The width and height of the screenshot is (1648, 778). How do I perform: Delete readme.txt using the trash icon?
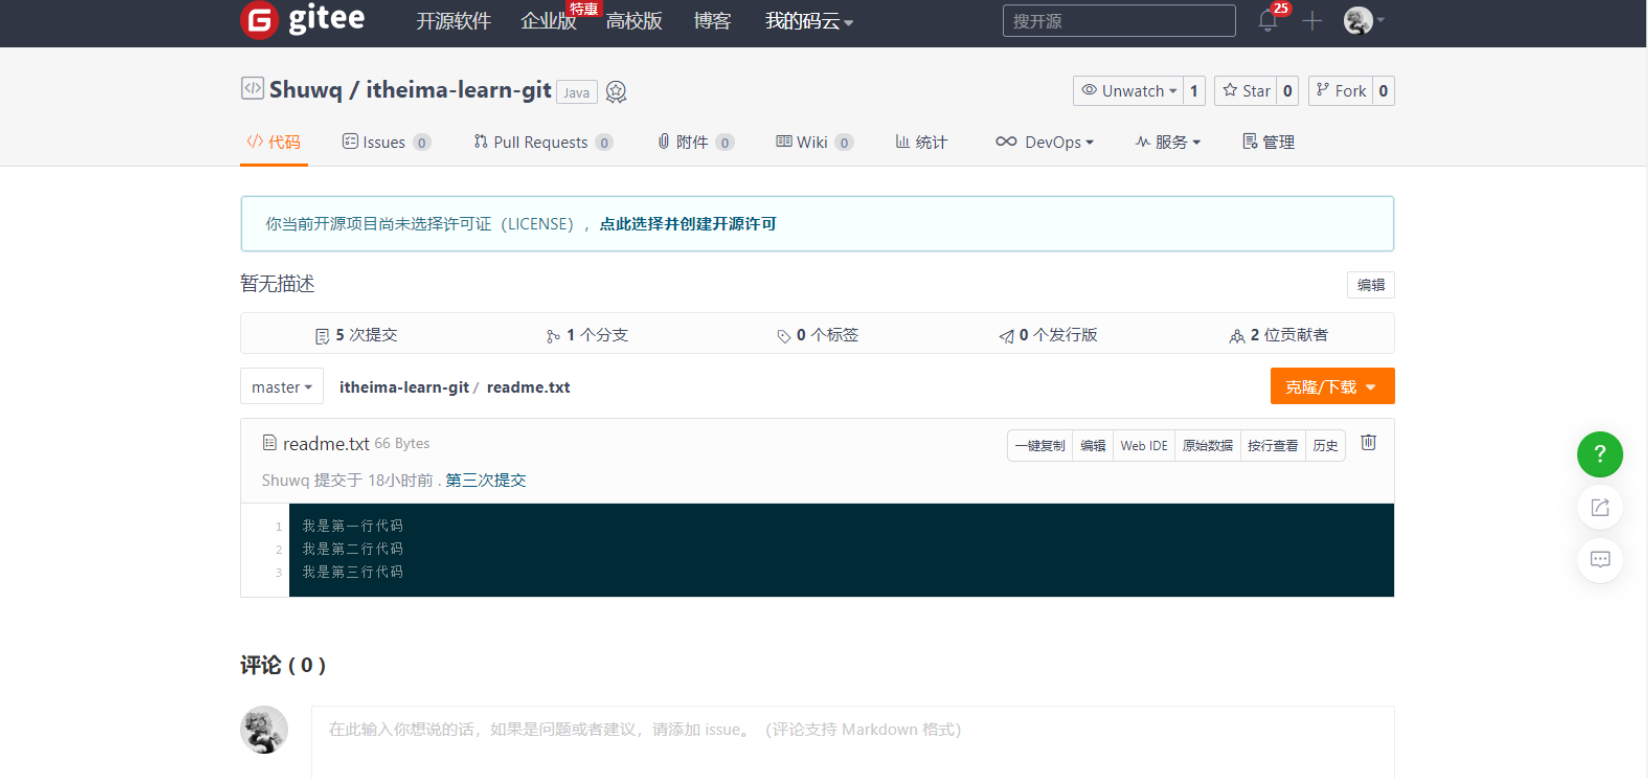tap(1368, 443)
